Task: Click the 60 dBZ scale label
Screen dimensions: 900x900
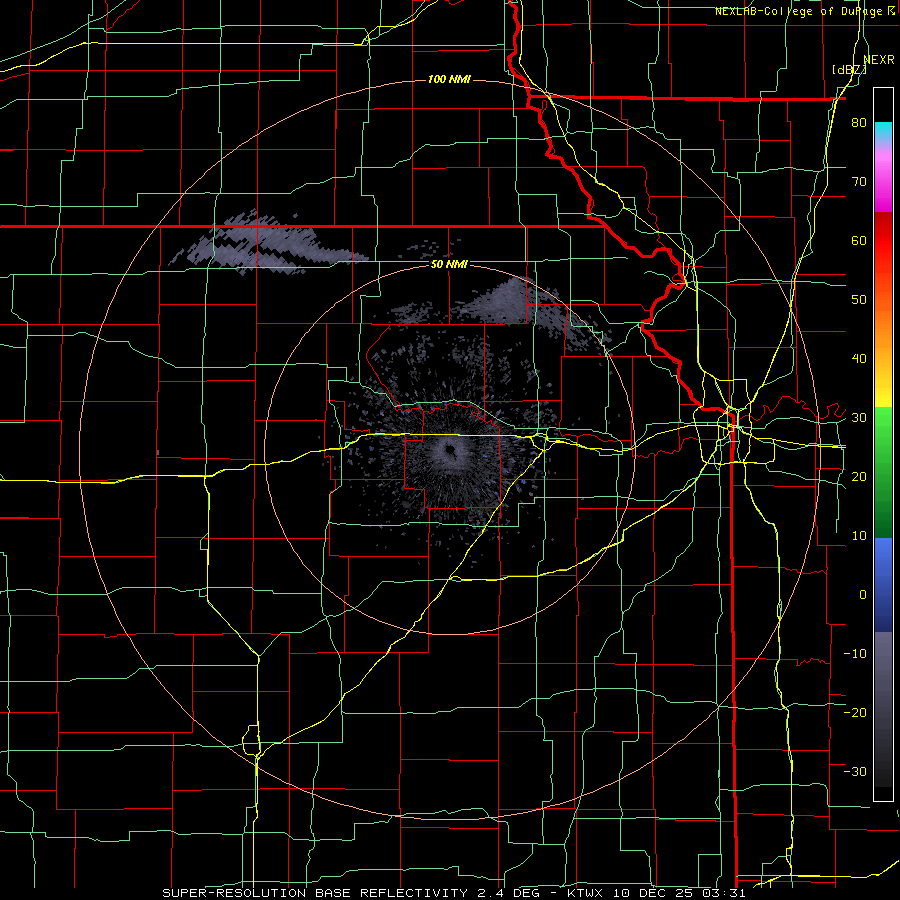Action: [x=859, y=240]
